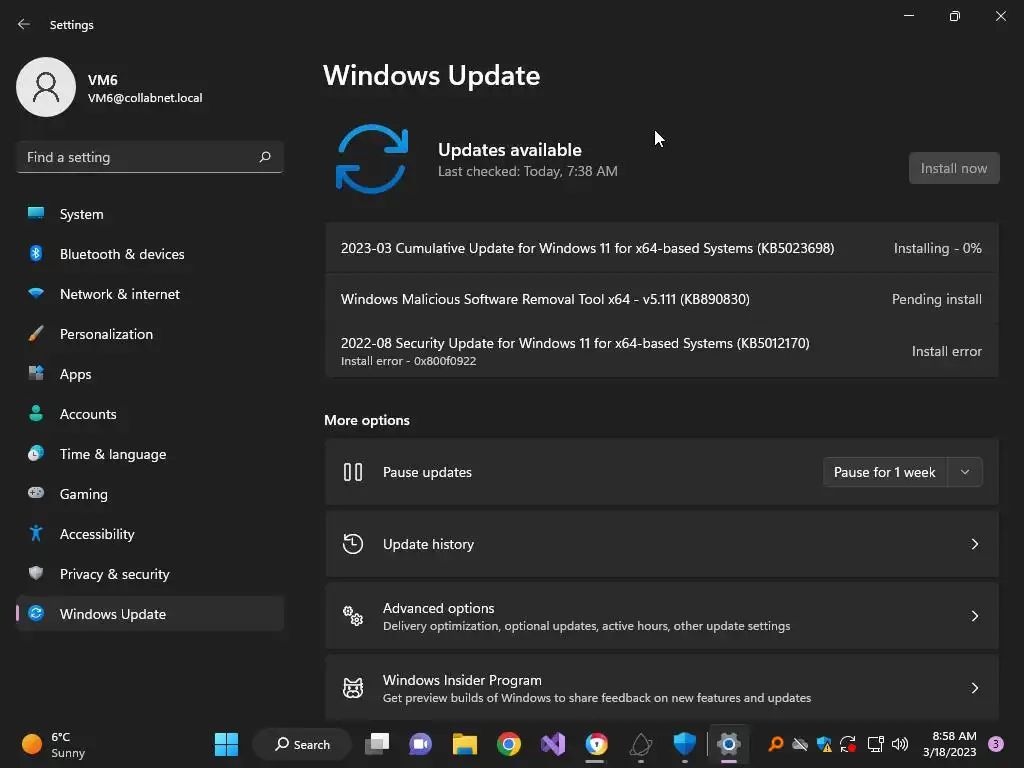
Task: Expand the Update history chevron
Action: [x=974, y=544]
